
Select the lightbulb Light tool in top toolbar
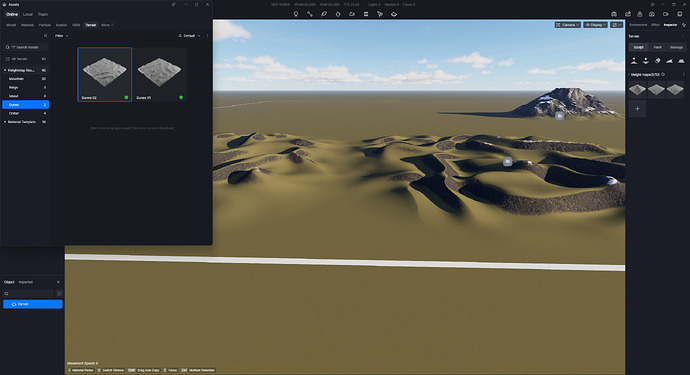(296, 14)
